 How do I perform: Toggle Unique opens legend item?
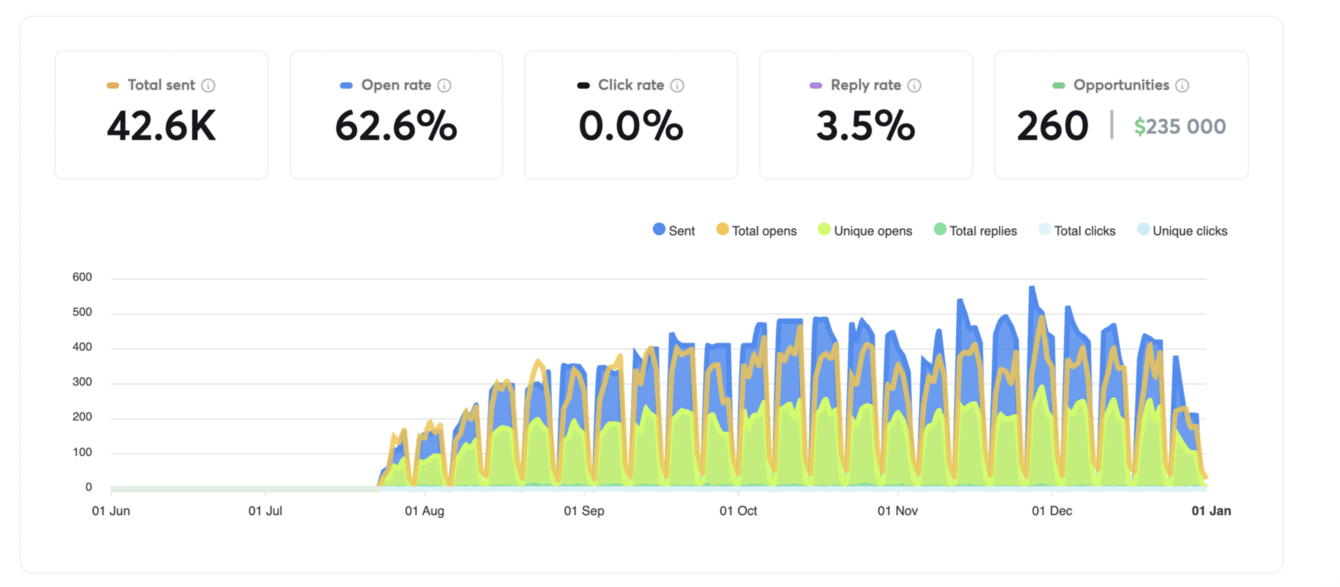(865, 230)
